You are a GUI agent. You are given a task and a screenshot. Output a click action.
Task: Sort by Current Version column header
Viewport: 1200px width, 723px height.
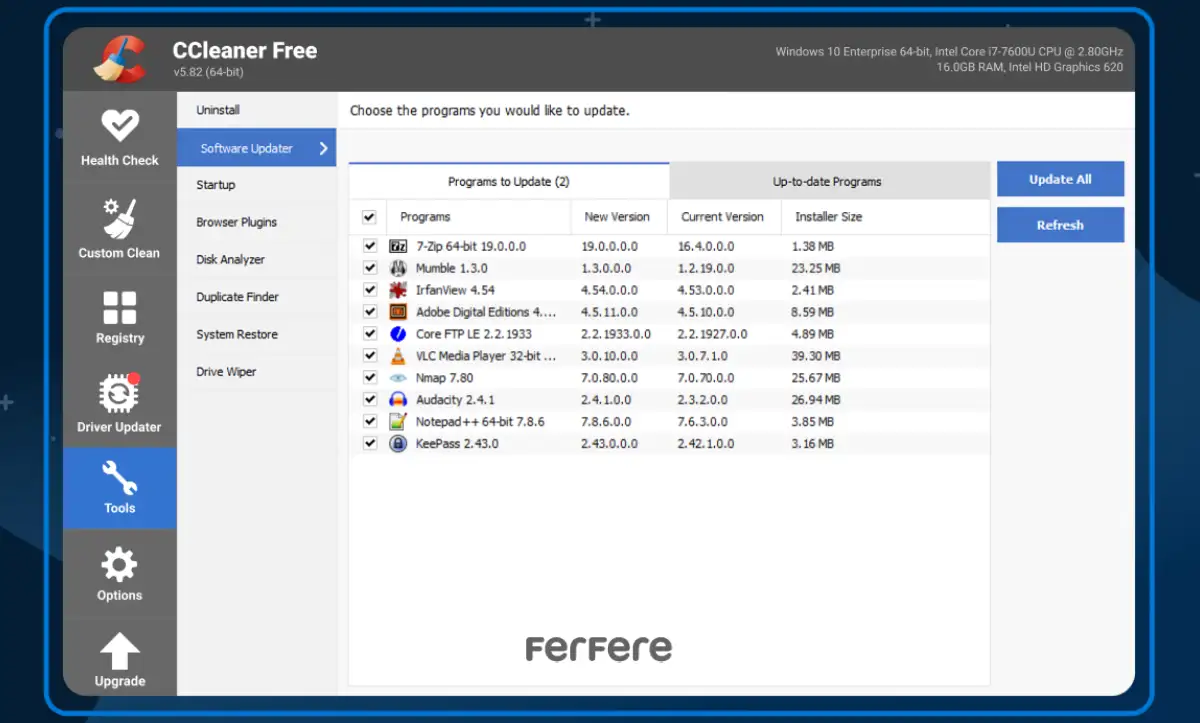pyautogui.click(x=723, y=217)
